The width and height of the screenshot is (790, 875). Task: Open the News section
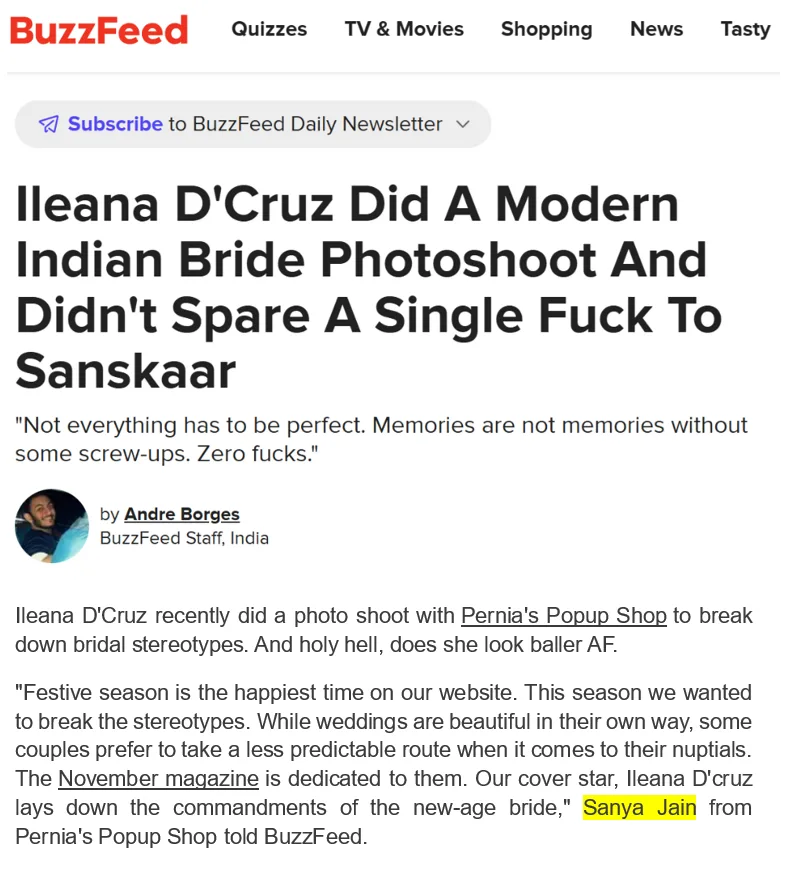click(656, 29)
